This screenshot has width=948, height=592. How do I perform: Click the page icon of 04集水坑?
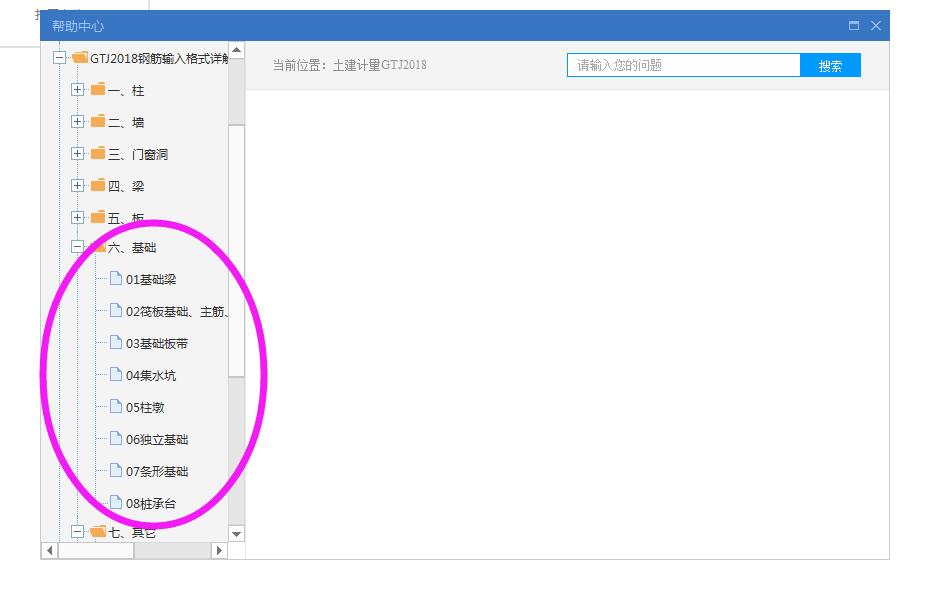(x=116, y=375)
